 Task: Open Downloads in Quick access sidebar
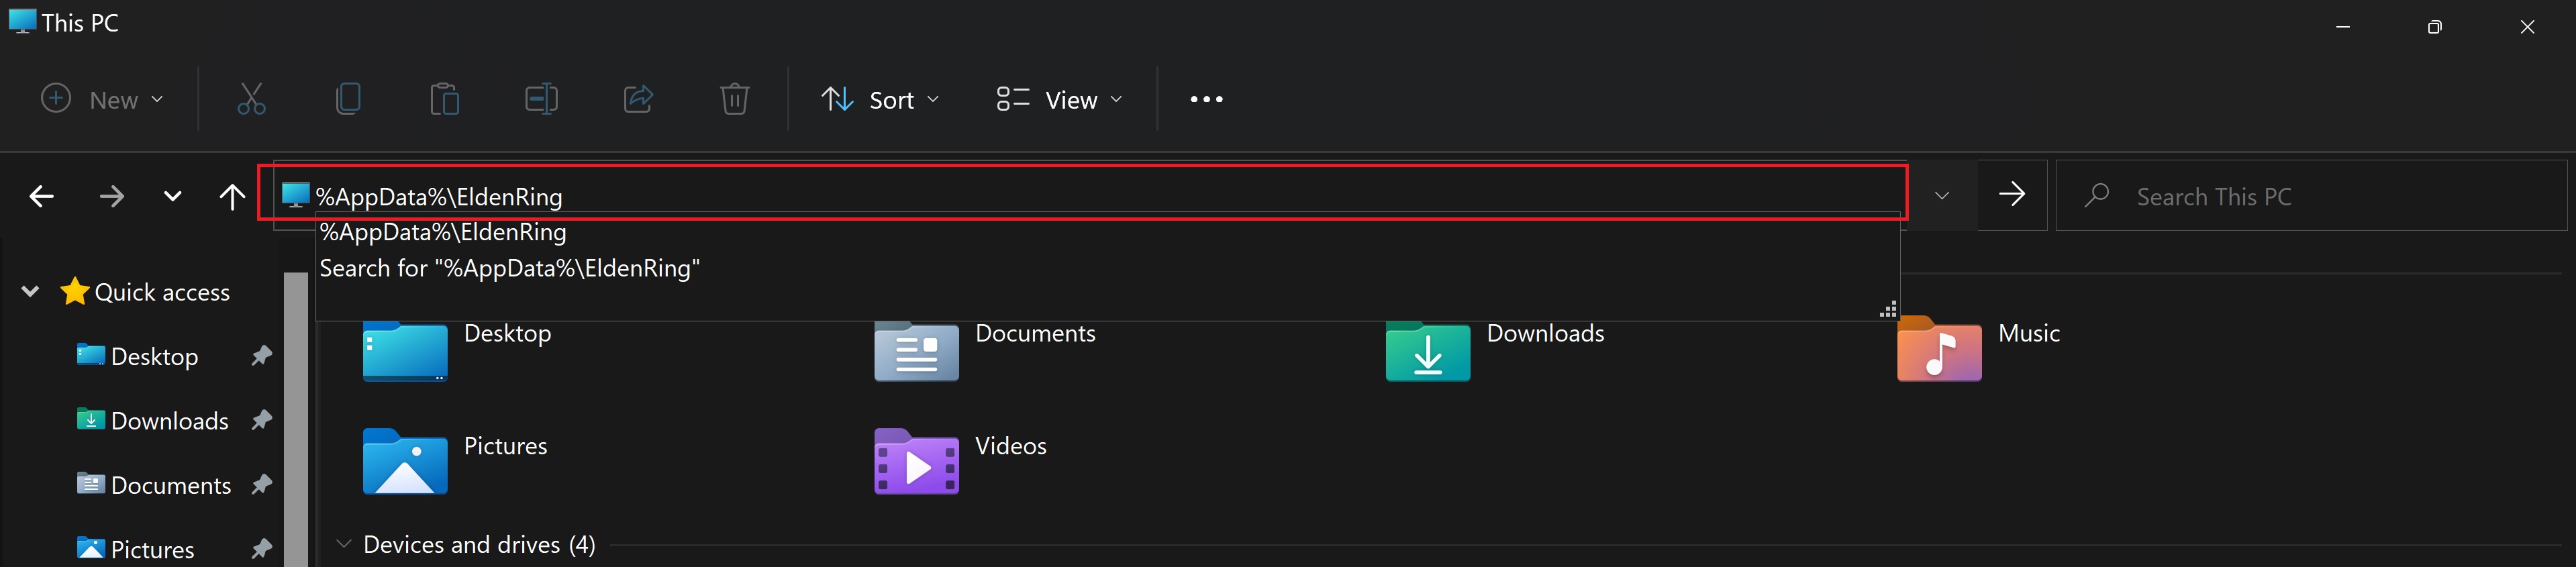pos(169,421)
